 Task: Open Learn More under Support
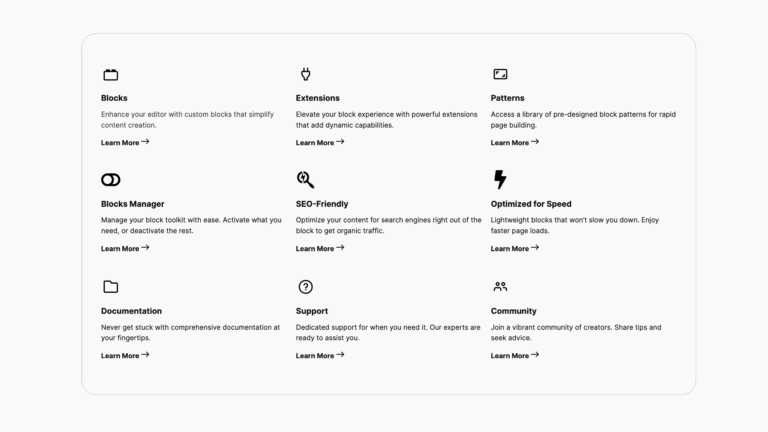click(x=320, y=356)
